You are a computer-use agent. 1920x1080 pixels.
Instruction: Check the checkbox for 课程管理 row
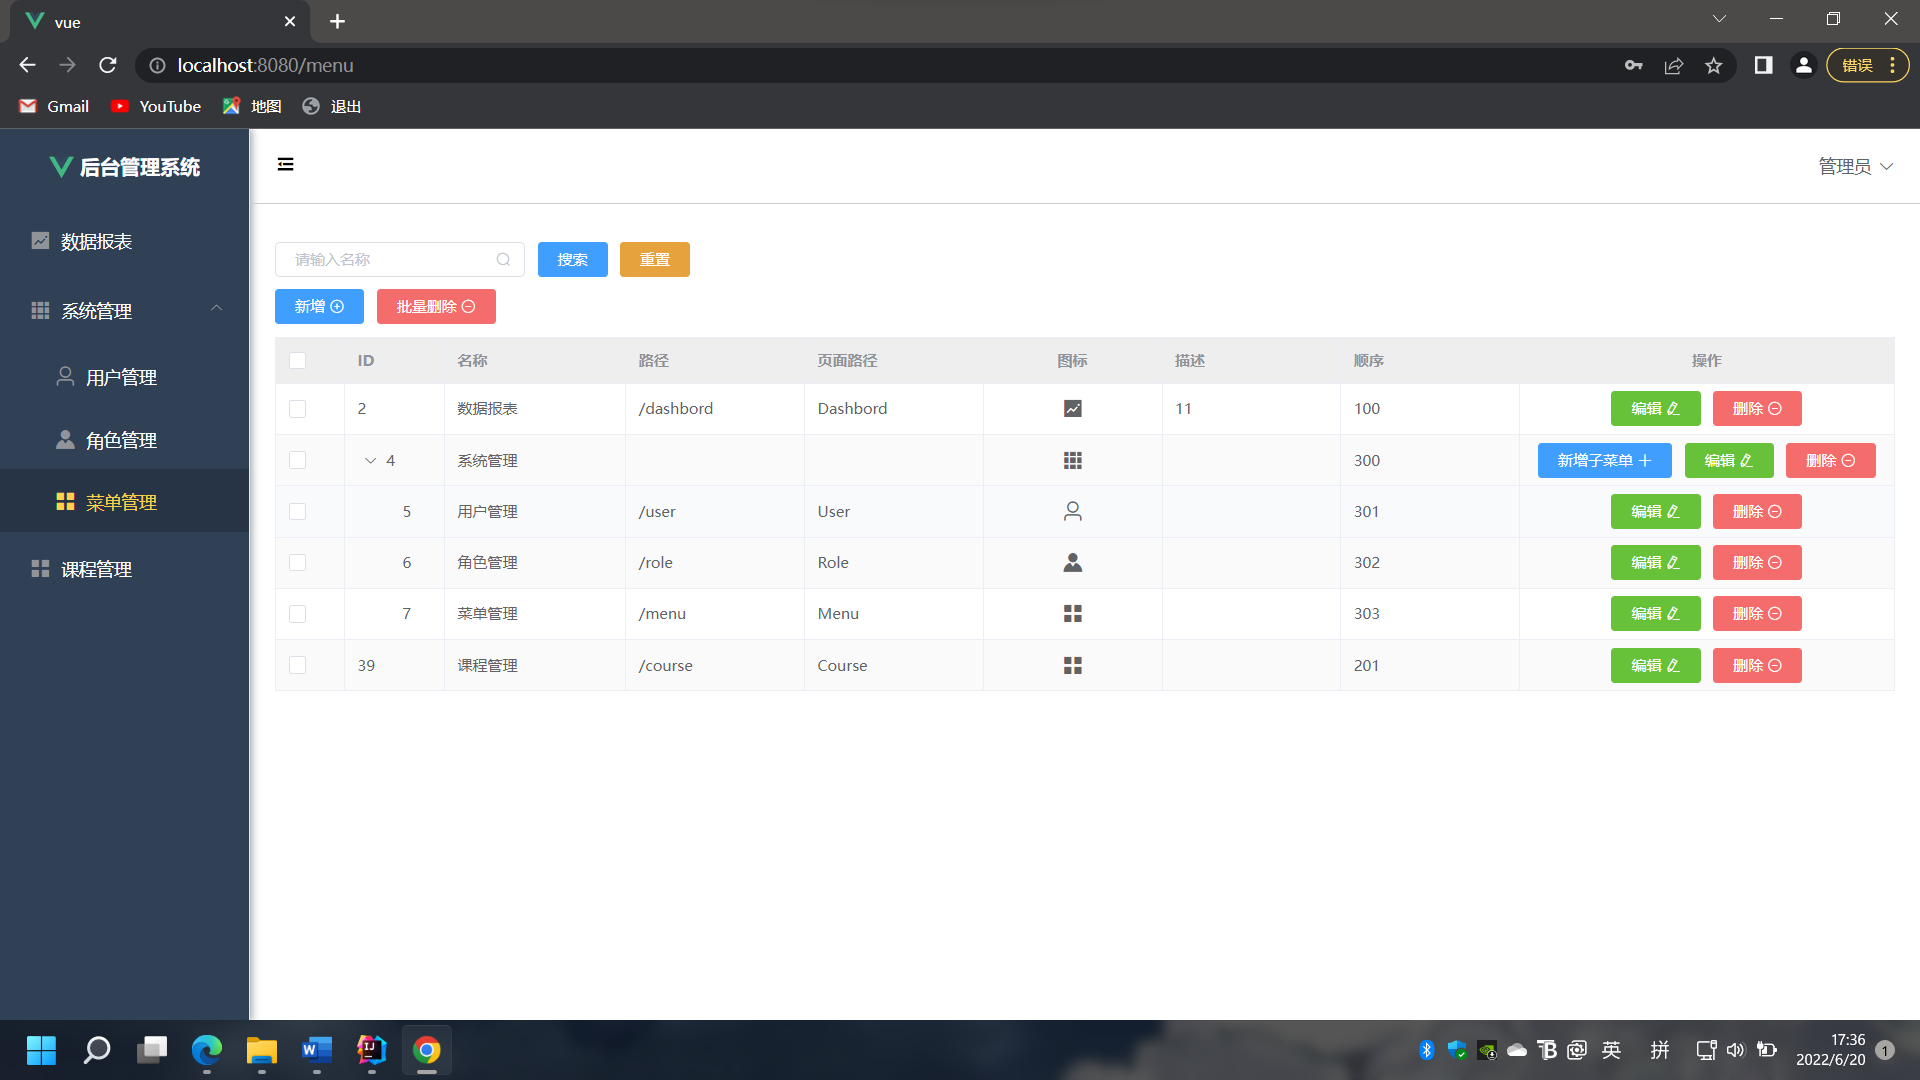tap(297, 665)
